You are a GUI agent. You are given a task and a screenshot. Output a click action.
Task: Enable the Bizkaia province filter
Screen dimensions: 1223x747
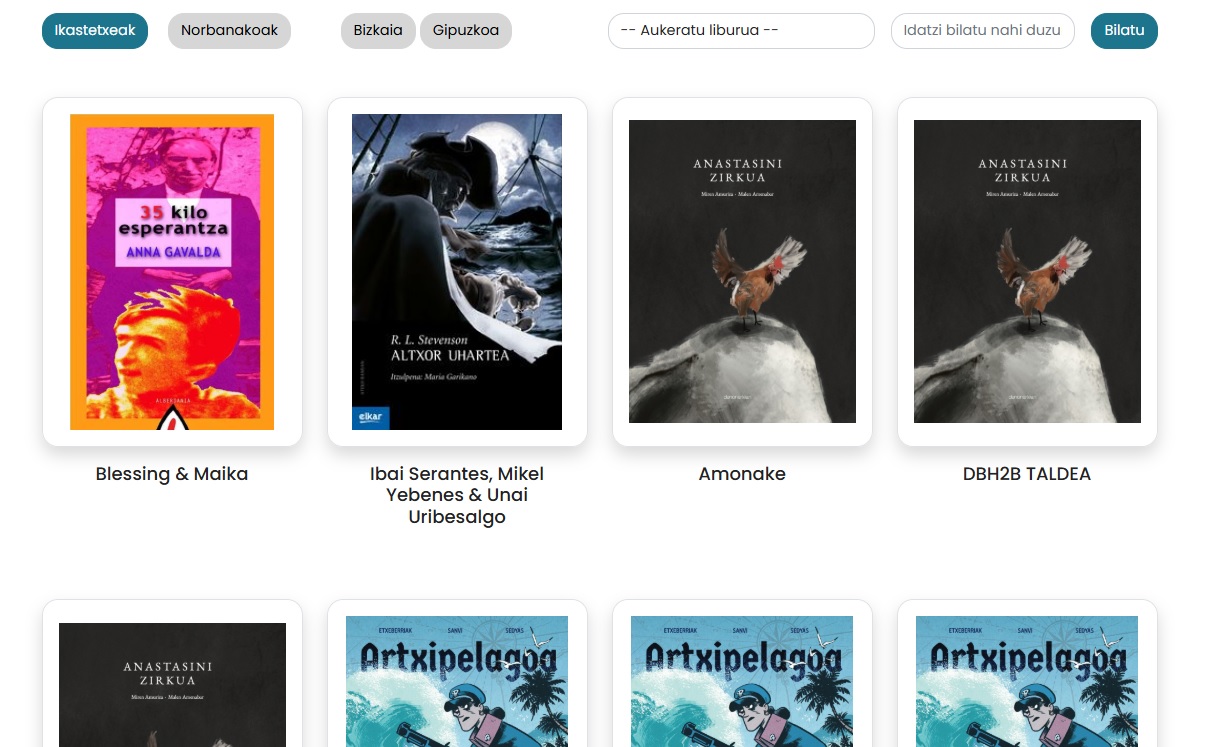(378, 30)
